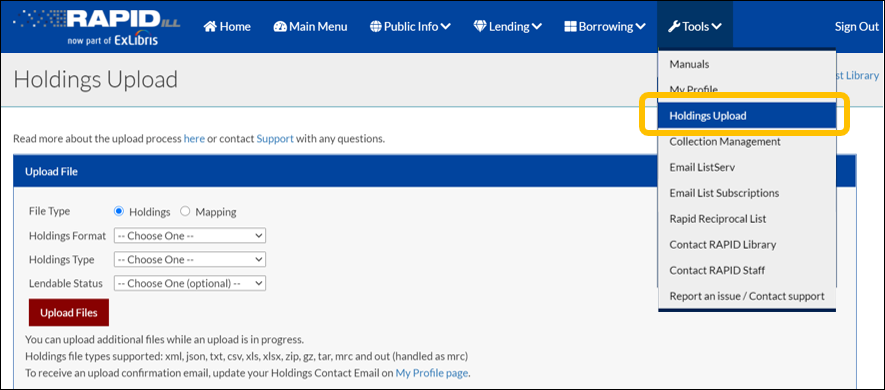This screenshot has height=390, width=885.
Task: Click the Upload Files button
Action: pyautogui.click(x=69, y=313)
